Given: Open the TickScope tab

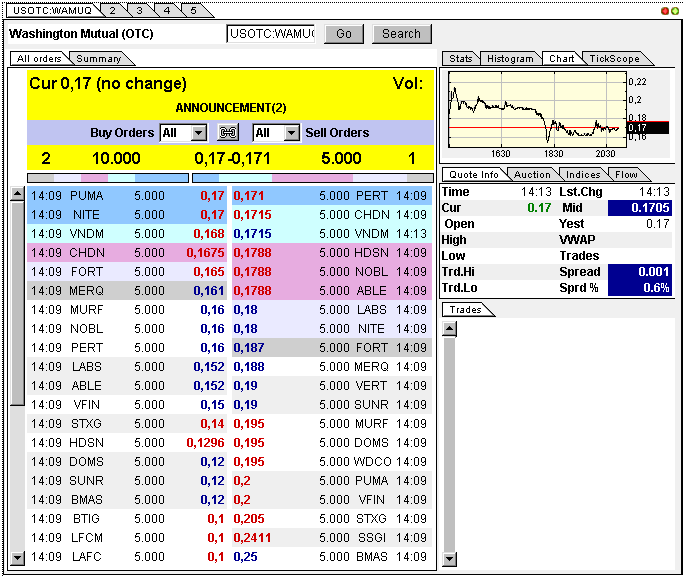Looking at the screenshot, I should click(x=614, y=58).
